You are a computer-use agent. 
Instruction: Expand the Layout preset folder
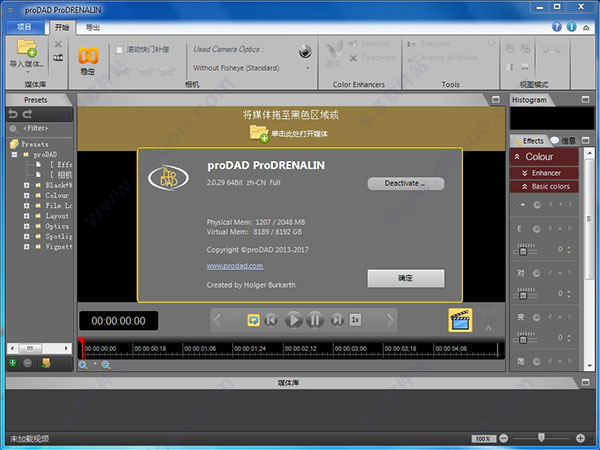[26, 216]
